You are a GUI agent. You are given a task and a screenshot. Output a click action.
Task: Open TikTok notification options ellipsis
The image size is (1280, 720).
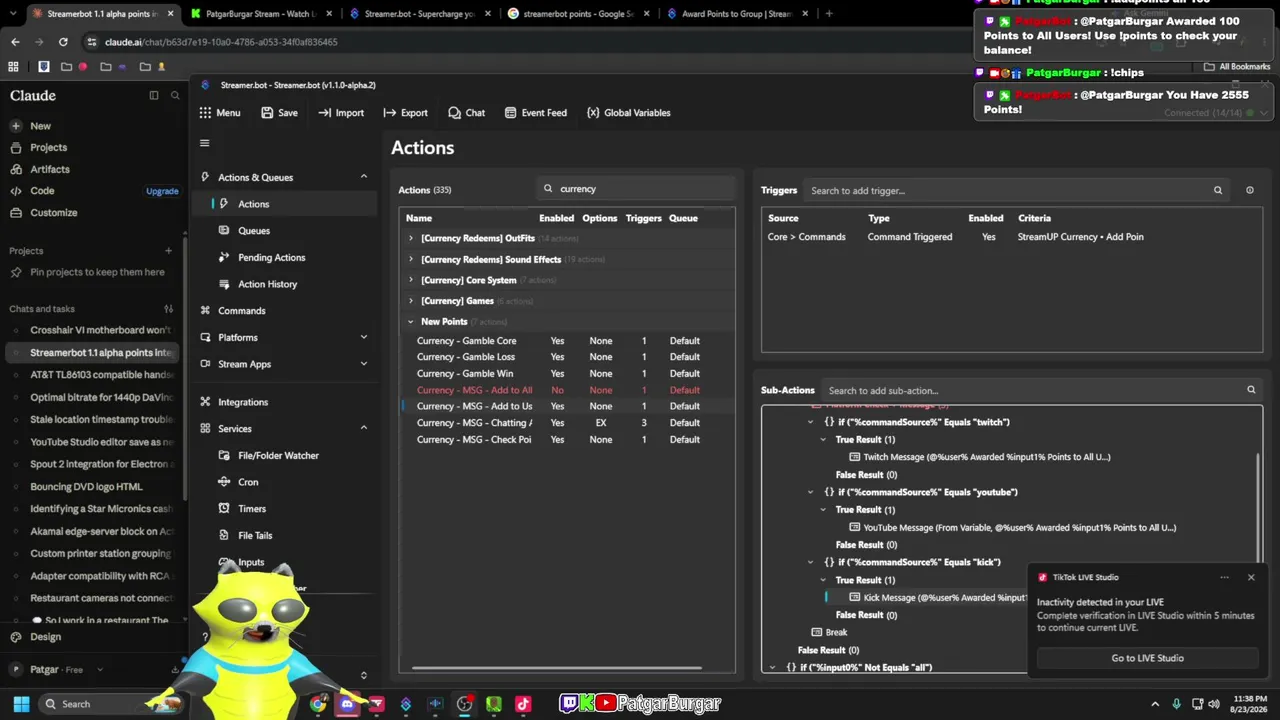(1224, 577)
